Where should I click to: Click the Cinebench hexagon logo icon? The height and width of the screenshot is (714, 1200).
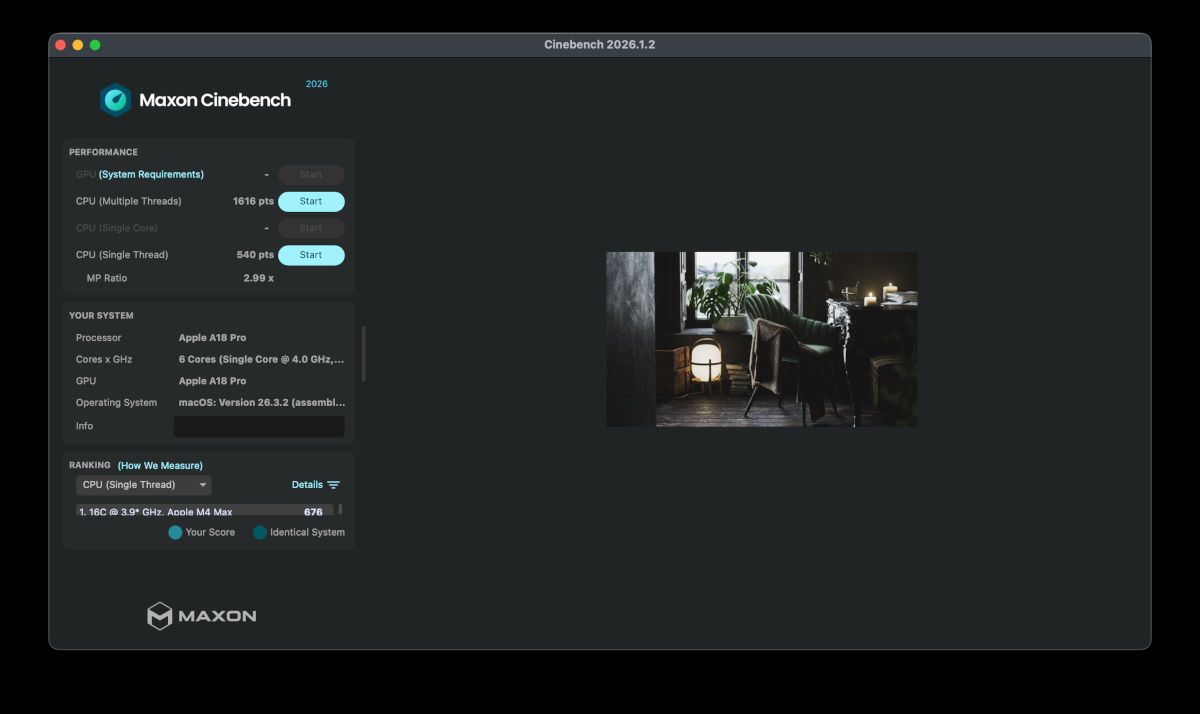tap(115, 100)
